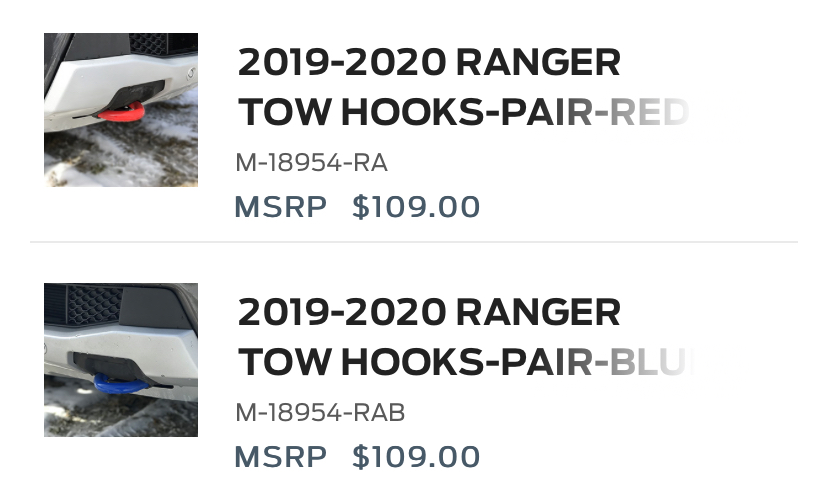
Task: Open the Tow Hooks-Pair-Blue product title
Action: point(465,337)
